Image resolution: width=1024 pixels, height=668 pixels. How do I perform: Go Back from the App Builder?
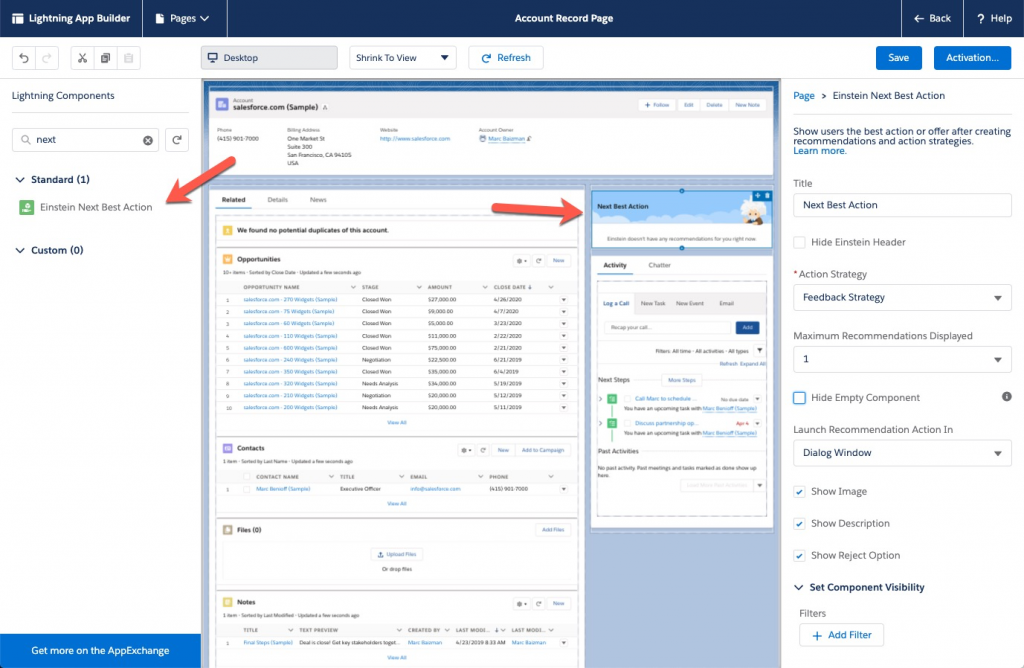tap(932, 18)
